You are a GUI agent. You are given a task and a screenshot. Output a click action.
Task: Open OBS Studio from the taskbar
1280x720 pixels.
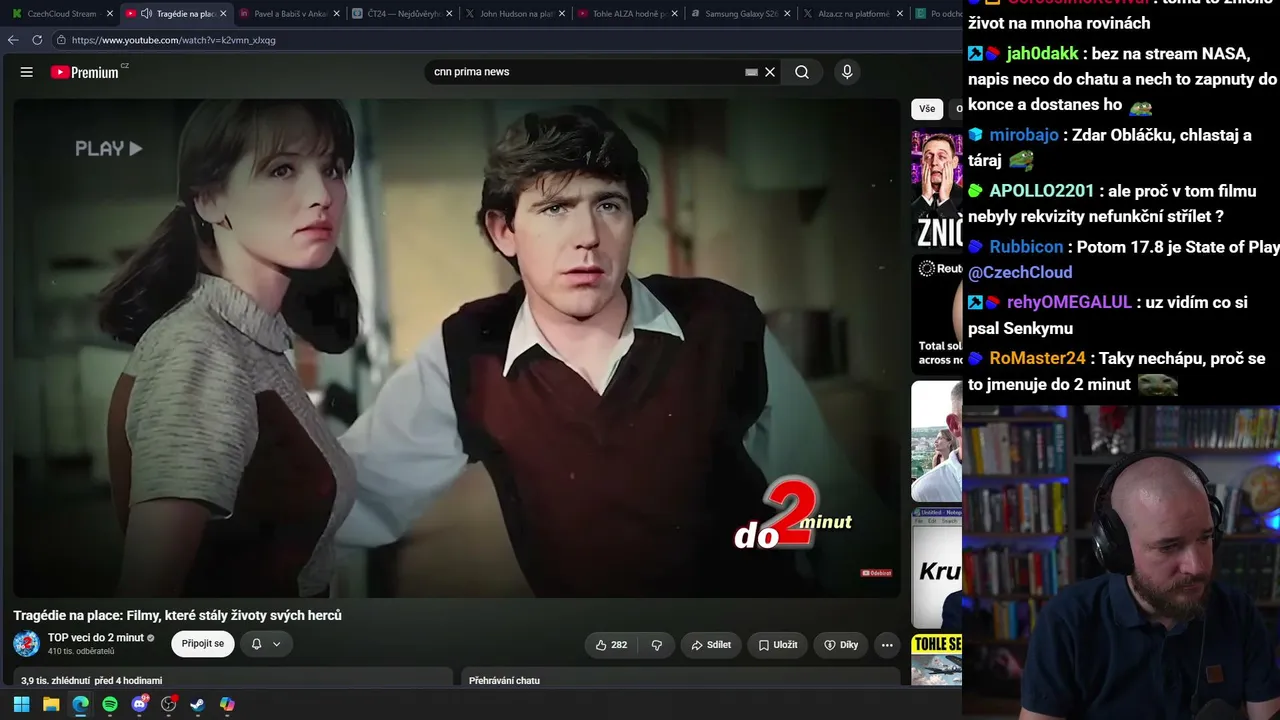pos(168,704)
